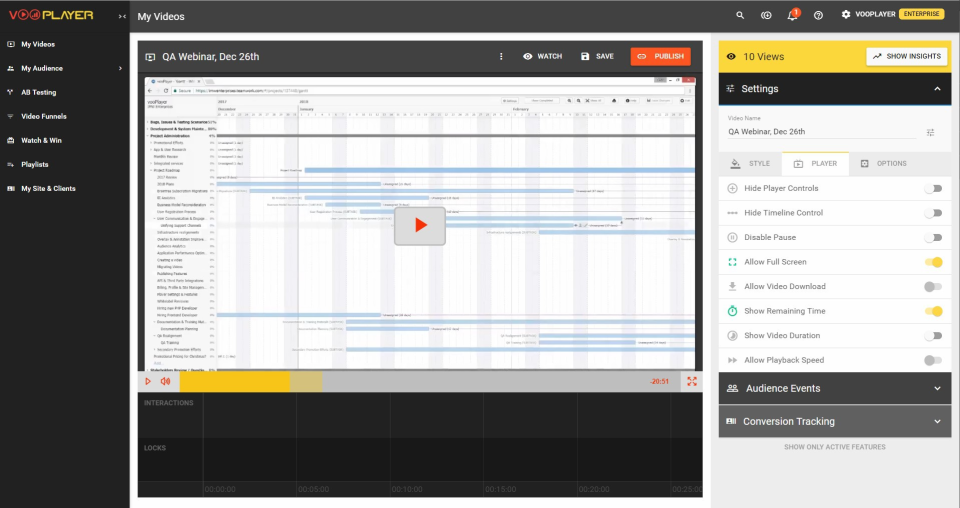The width and height of the screenshot is (960, 508).
Task: Expand the Audience Events panel
Action: (x=835, y=388)
